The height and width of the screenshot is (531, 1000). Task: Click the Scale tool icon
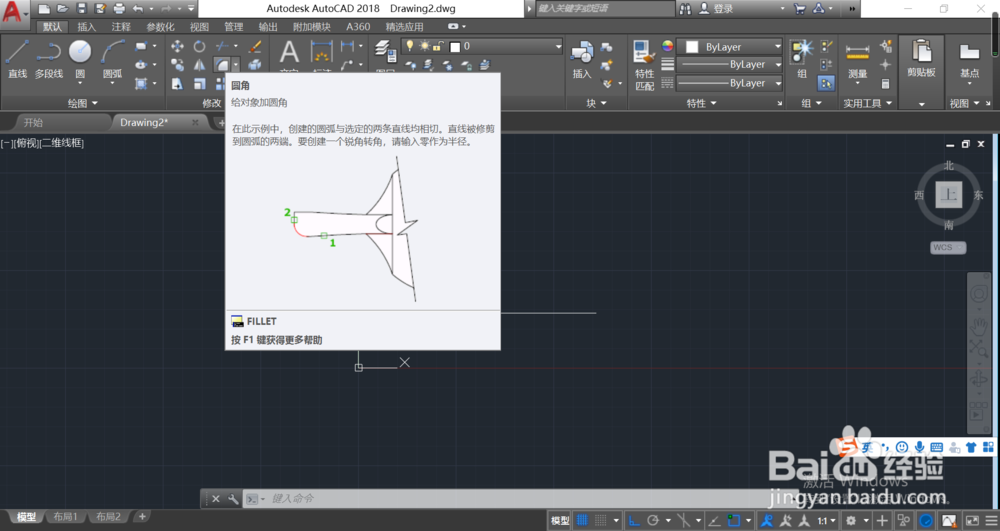click(x=200, y=84)
